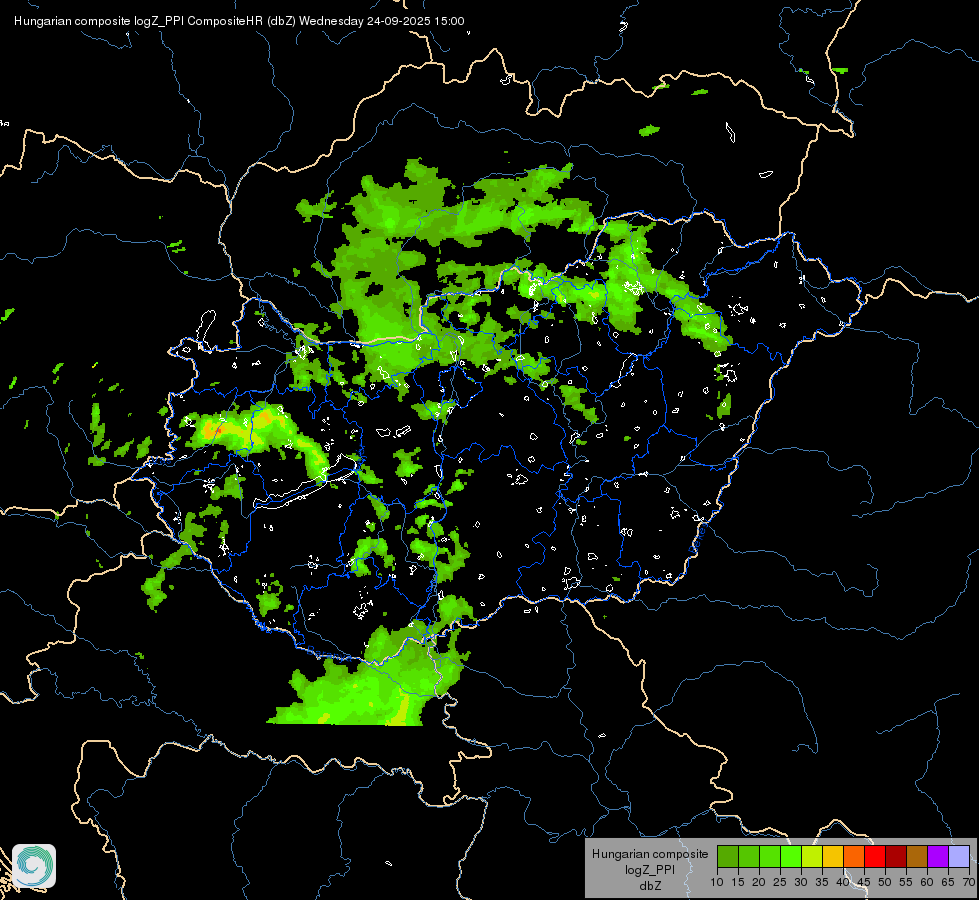
Task: Click the '45' legend scale value
Action: (x=863, y=883)
